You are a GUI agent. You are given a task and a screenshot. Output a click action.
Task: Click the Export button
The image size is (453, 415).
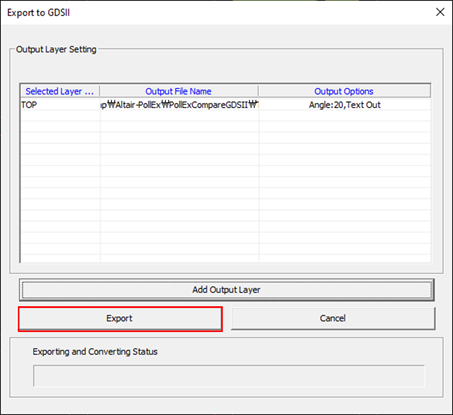click(120, 319)
